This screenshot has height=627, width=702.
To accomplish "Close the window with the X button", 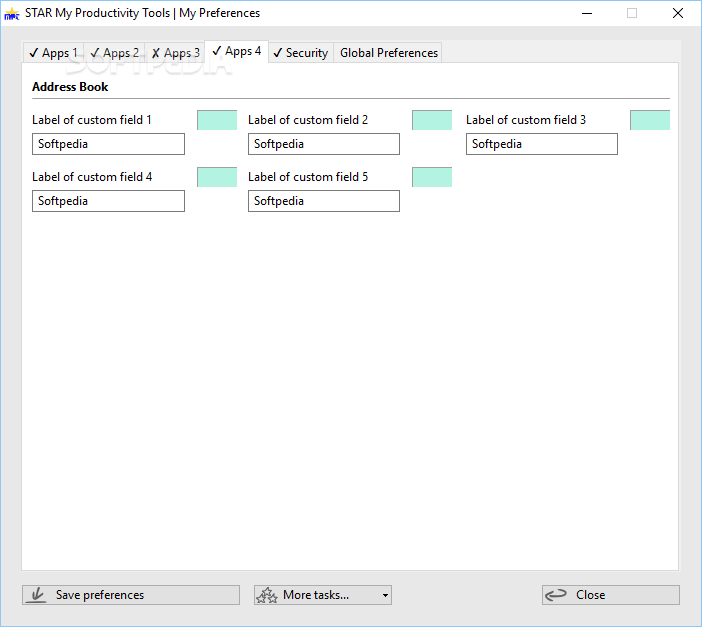I will tap(678, 13).
